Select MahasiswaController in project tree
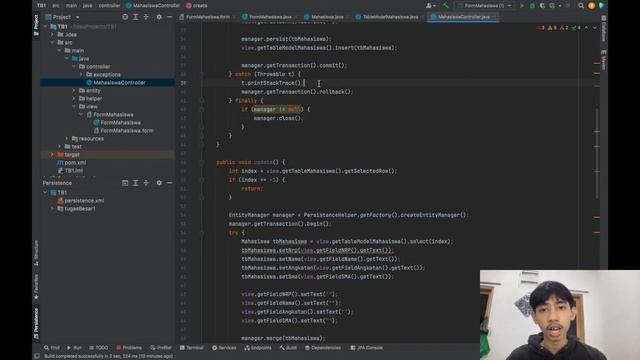 (x=108, y=82)
